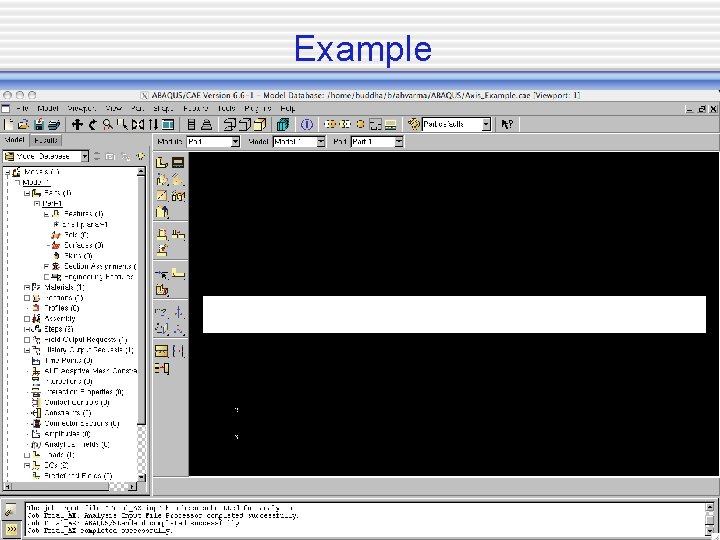Screen dimensions: 720x540
Task: Click the Open database folder icon
Action: pyautogui.click(x=23, y=124)
